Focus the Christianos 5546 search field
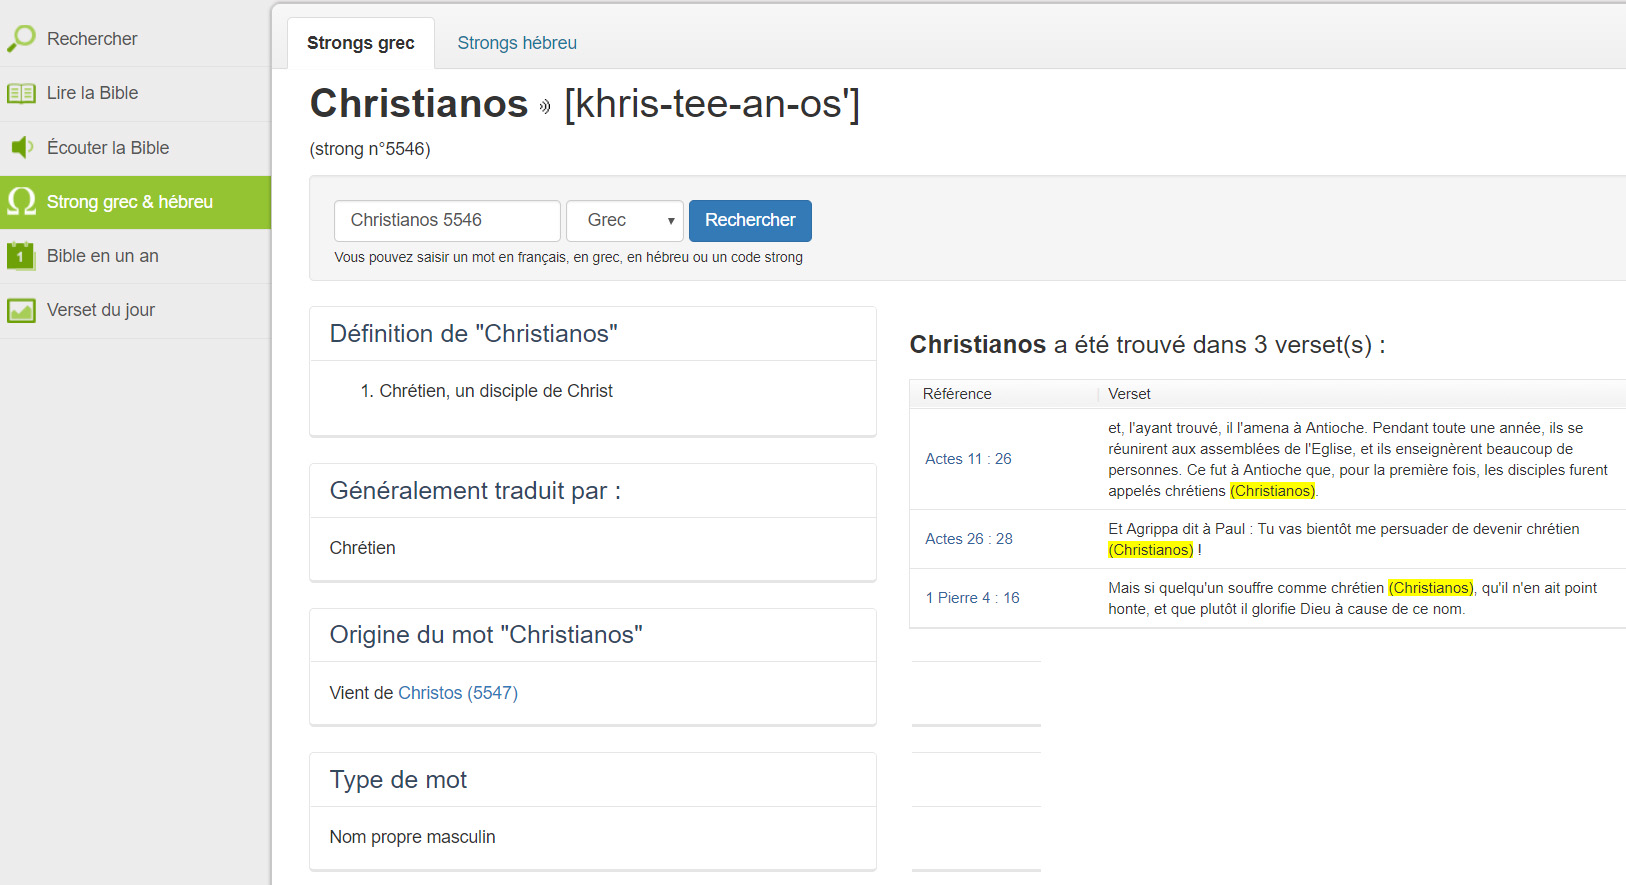Screen dimensions: 1626x885 (x=446, y=221)
